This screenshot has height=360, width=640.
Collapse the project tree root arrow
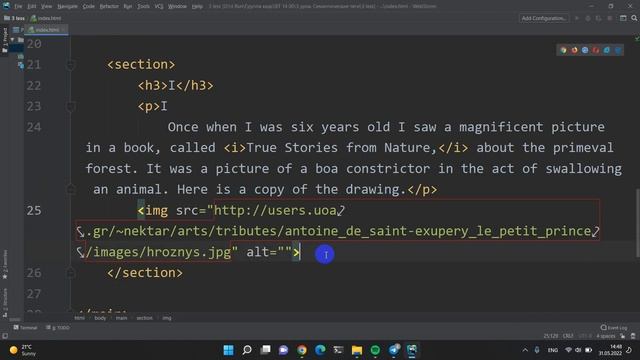[x=12, y=40]
